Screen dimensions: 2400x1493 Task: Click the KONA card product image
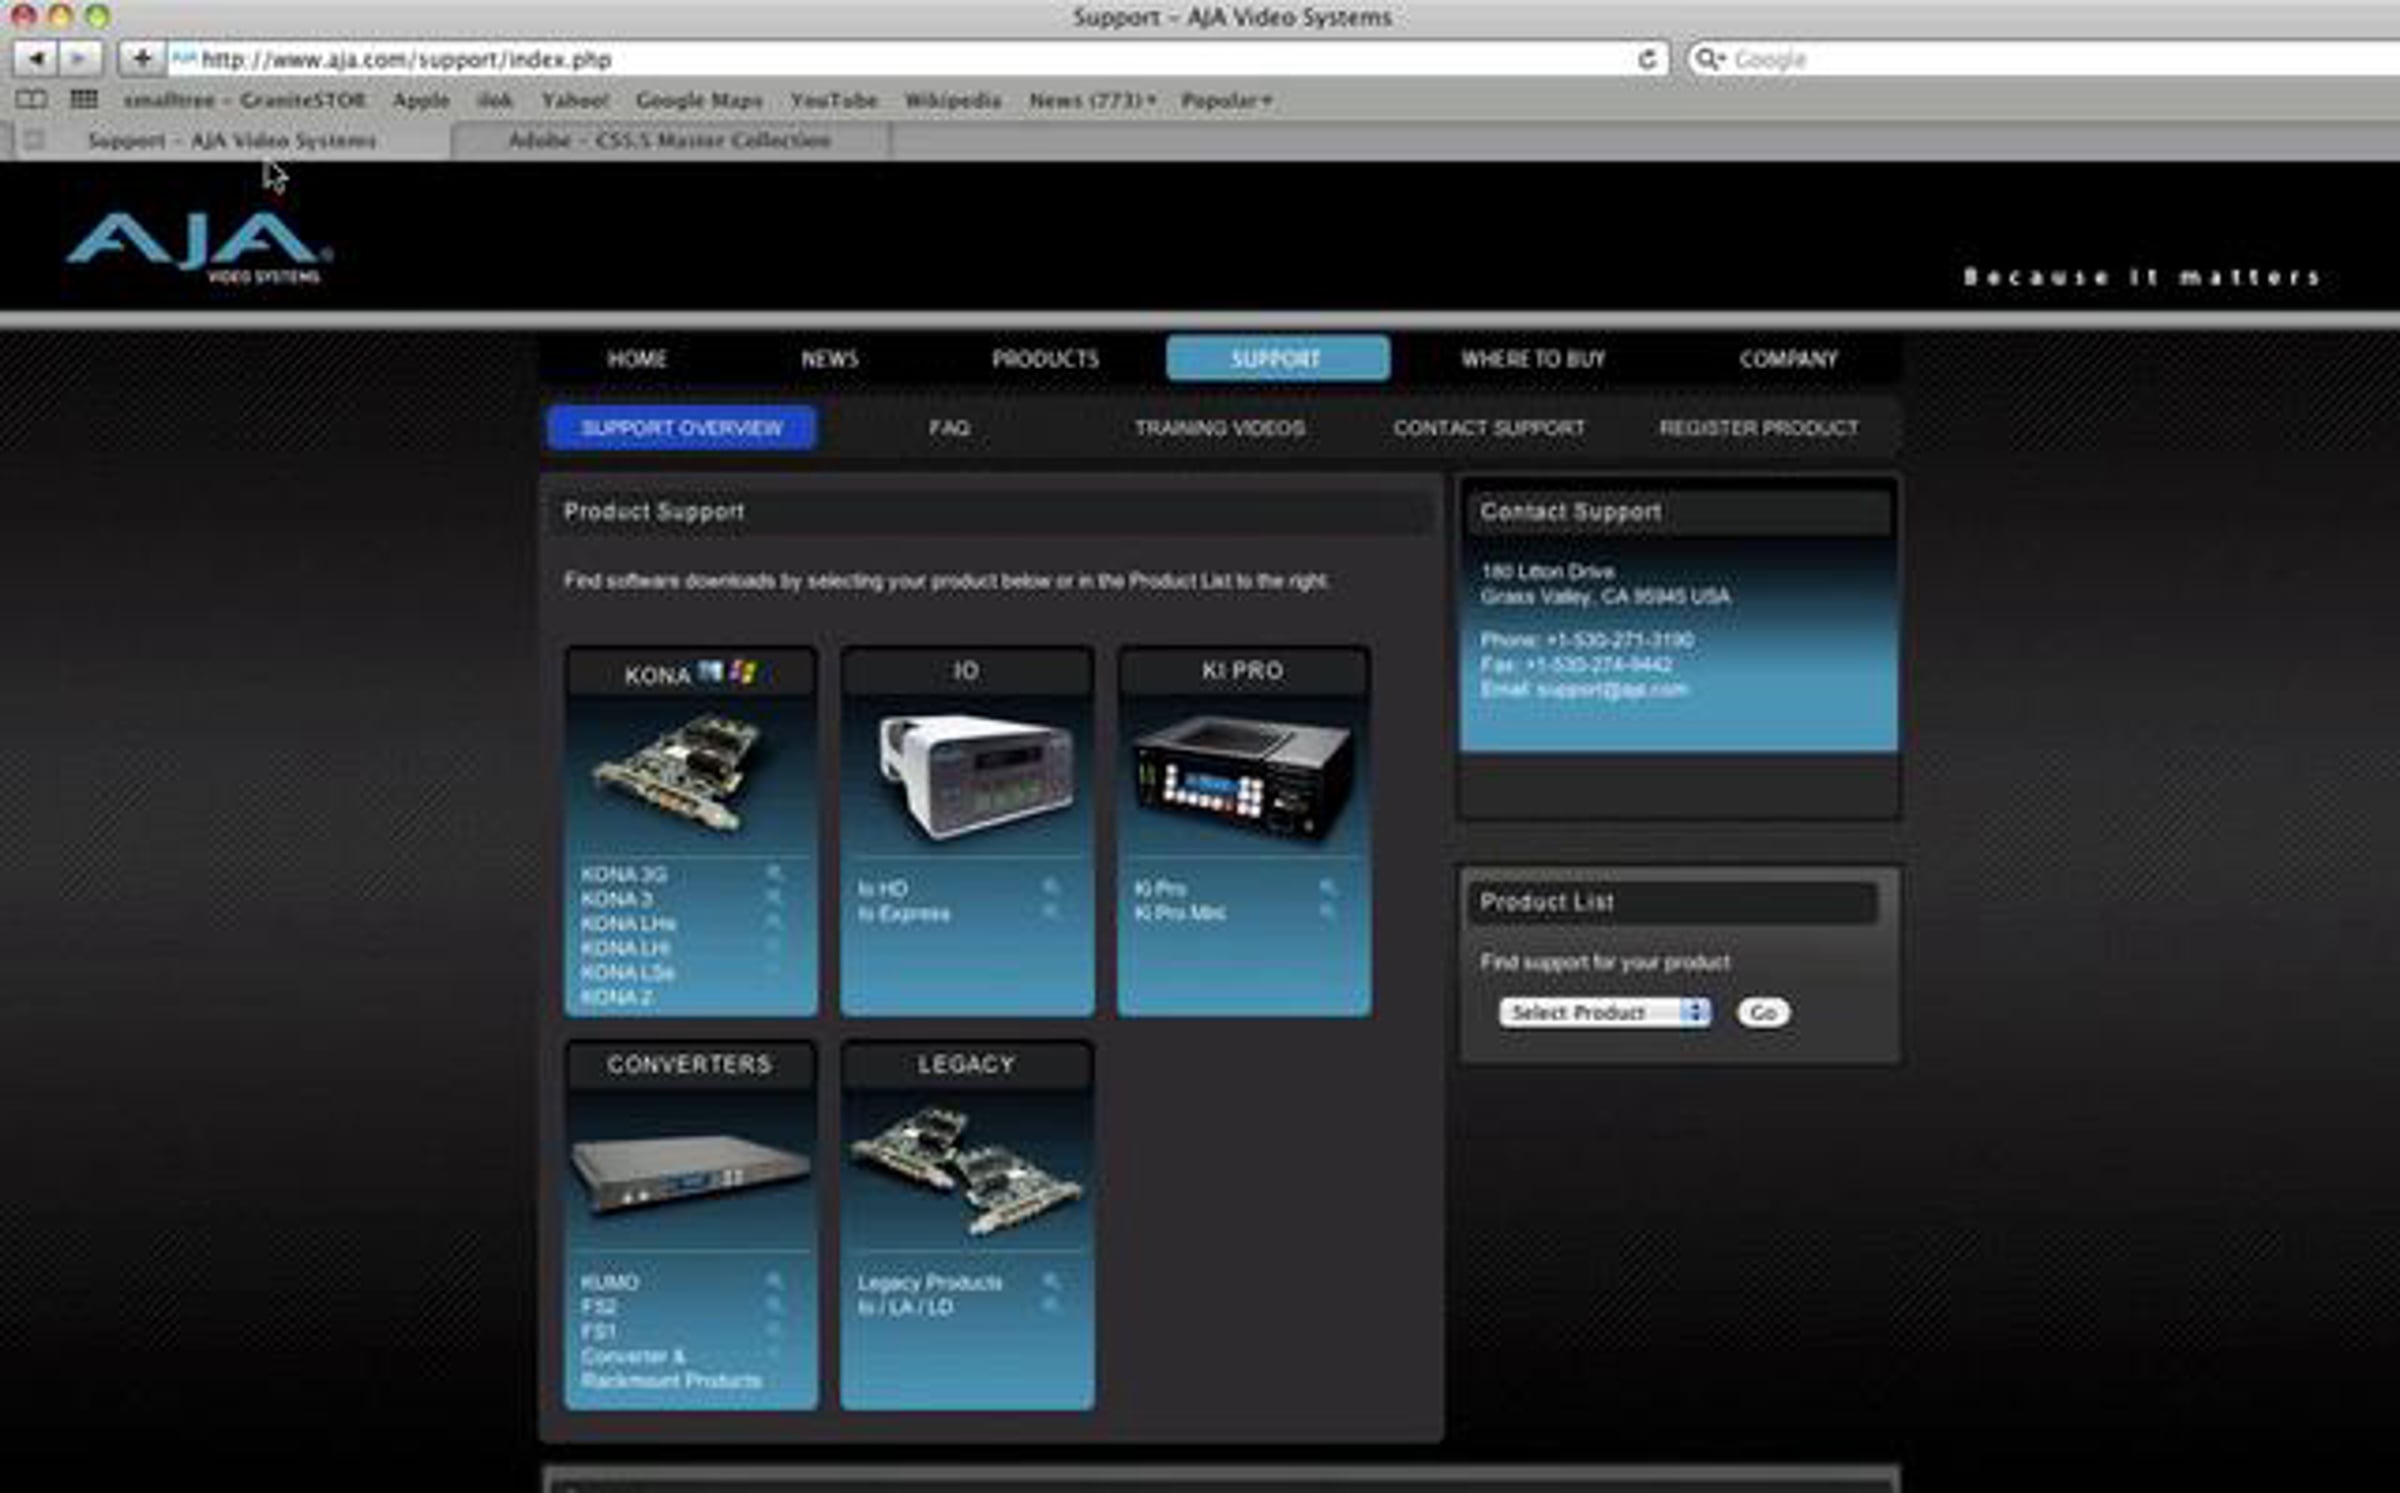tap(680, 772)
